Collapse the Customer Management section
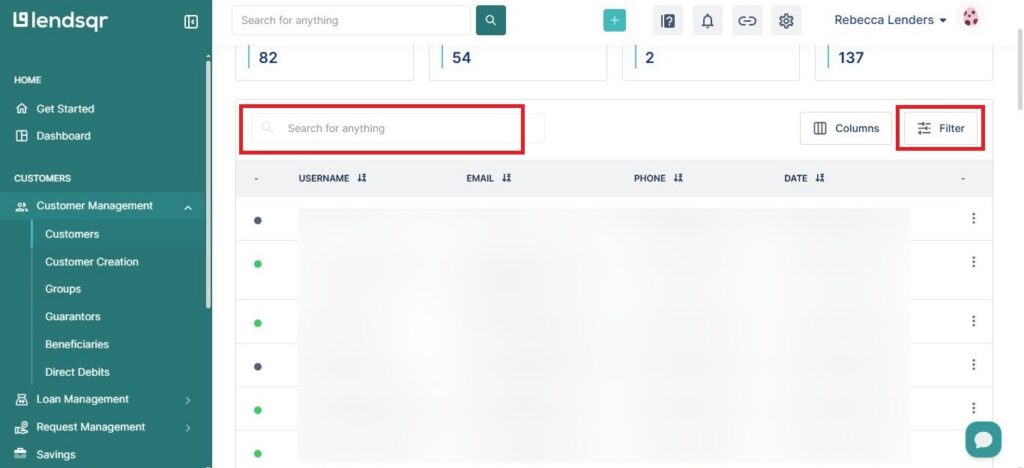 188,207
